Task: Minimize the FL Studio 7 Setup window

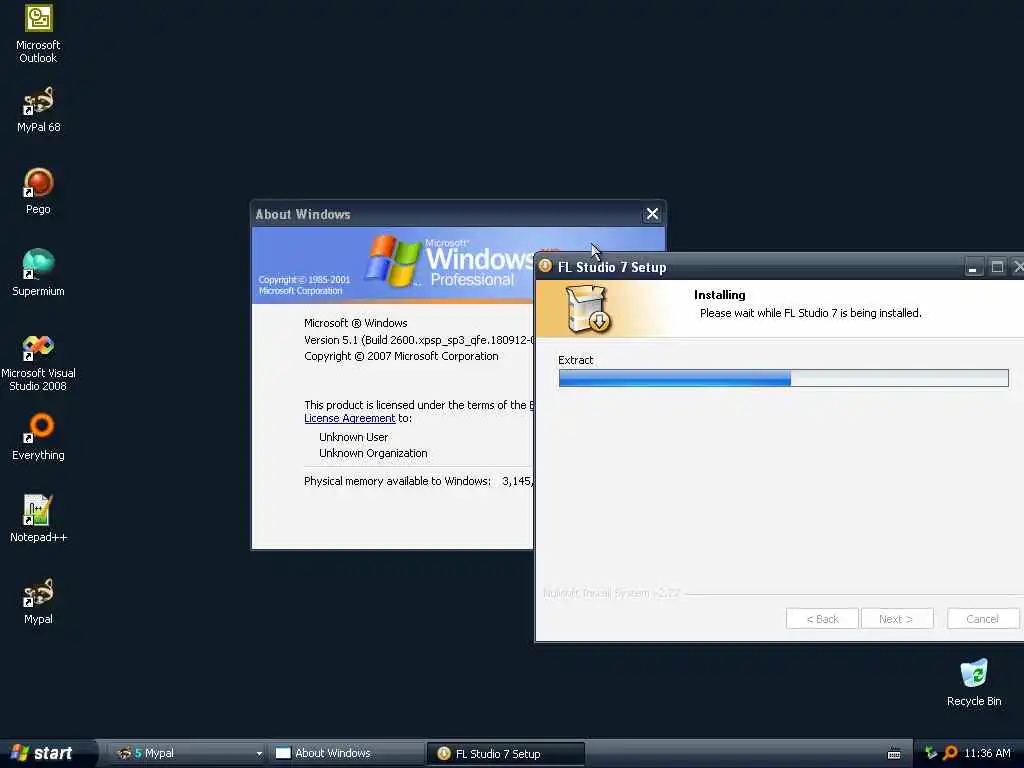Action: click(973, 267)
